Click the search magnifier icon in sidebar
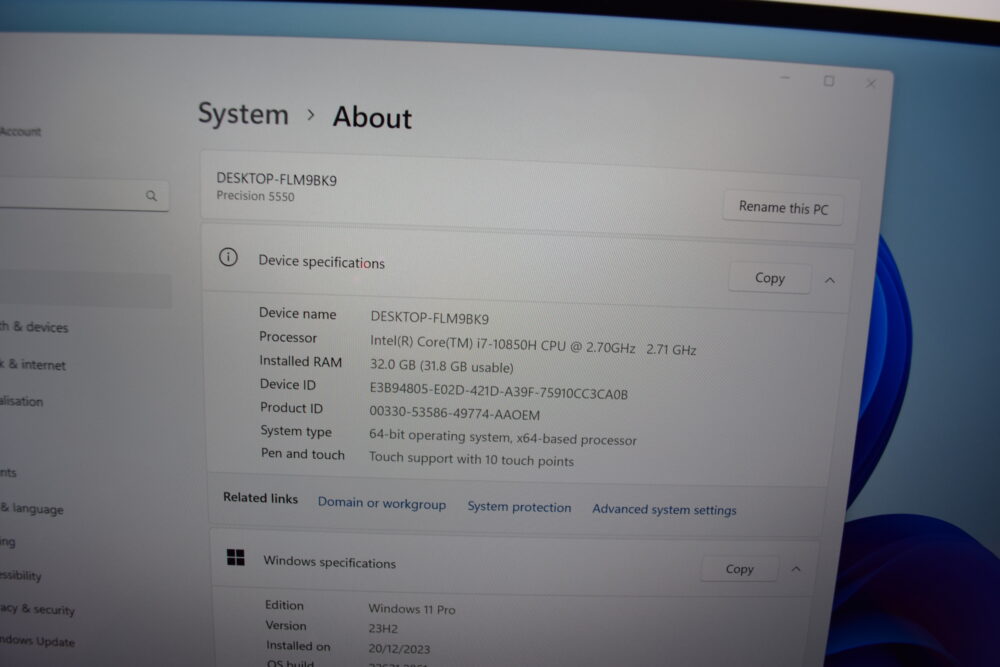Viewport: 1000px width, 667px height. (x=151, y=196)
